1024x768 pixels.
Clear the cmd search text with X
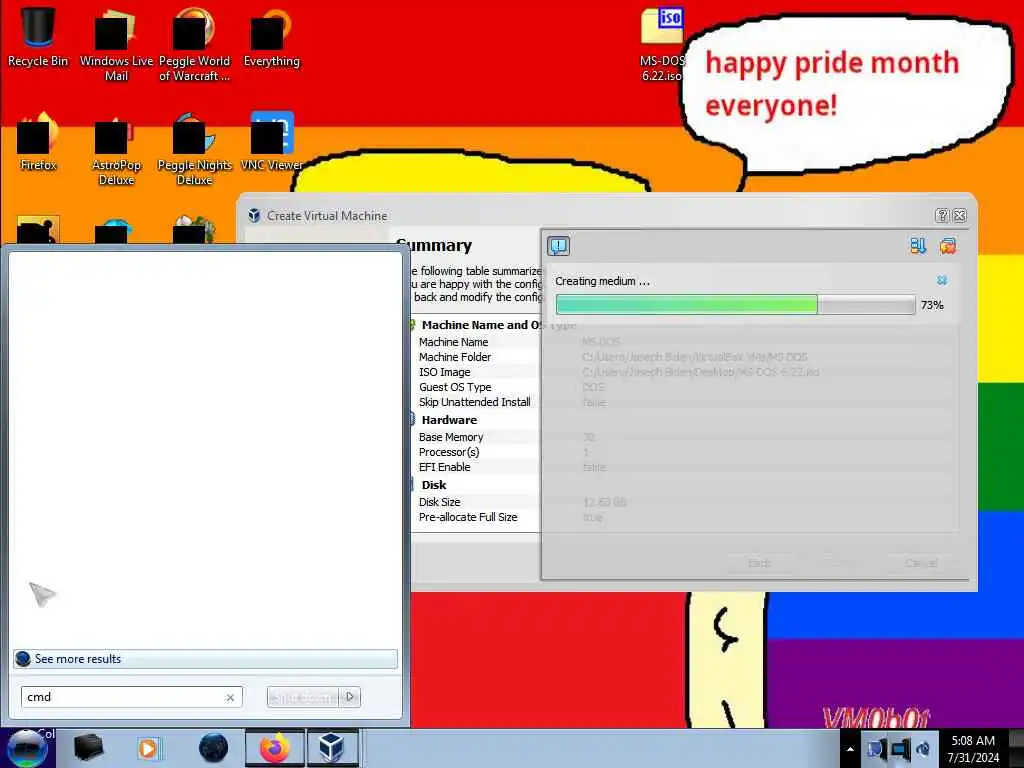[x=230, y=697]
